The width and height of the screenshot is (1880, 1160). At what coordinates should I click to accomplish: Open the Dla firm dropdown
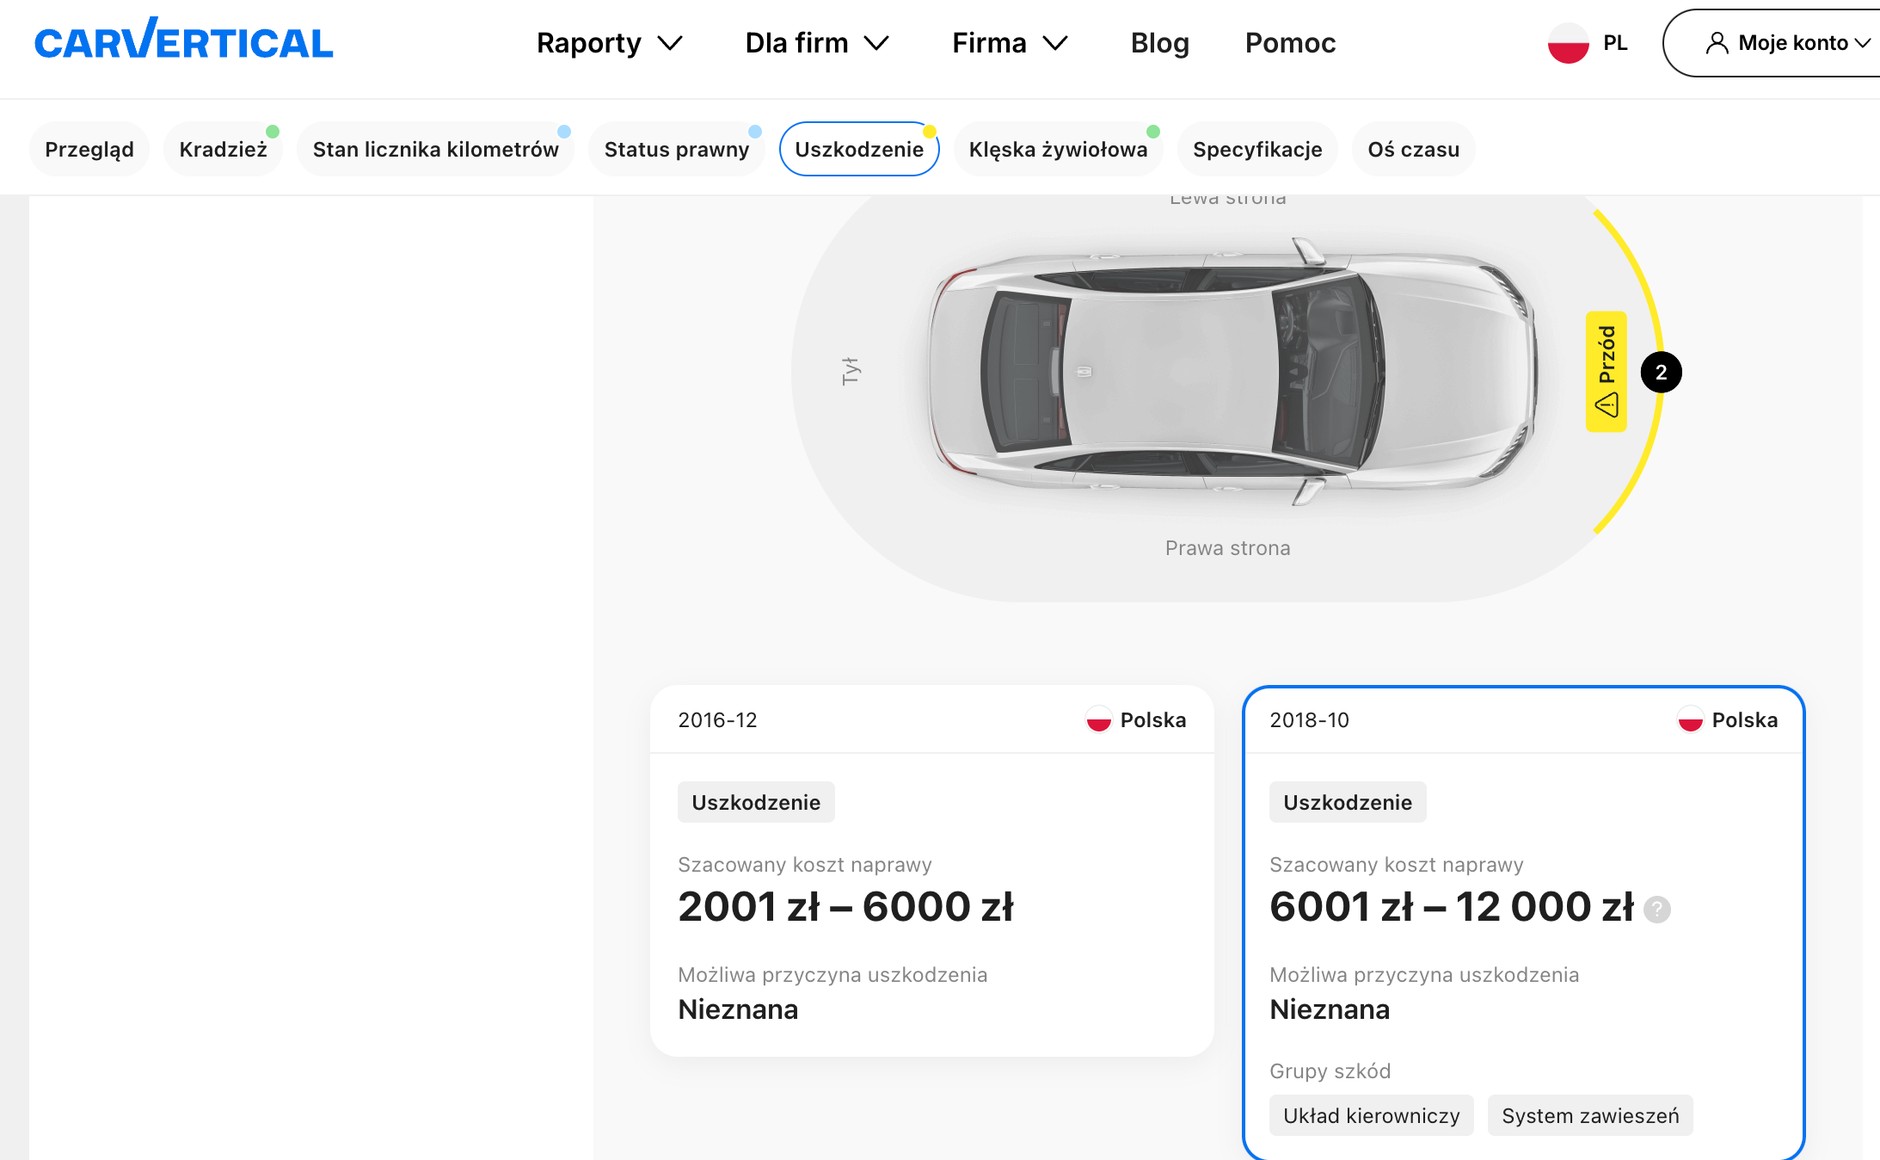(x=817, y=43)
